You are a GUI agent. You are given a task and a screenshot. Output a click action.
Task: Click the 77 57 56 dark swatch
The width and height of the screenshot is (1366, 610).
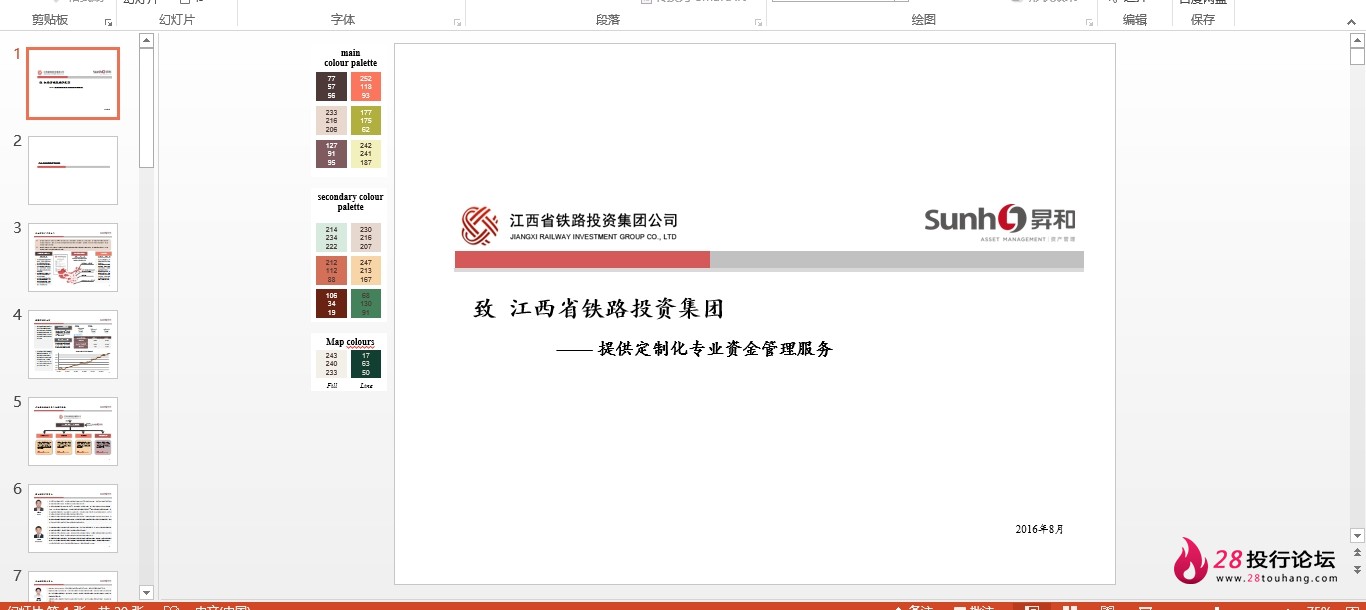tap(331, 86)
